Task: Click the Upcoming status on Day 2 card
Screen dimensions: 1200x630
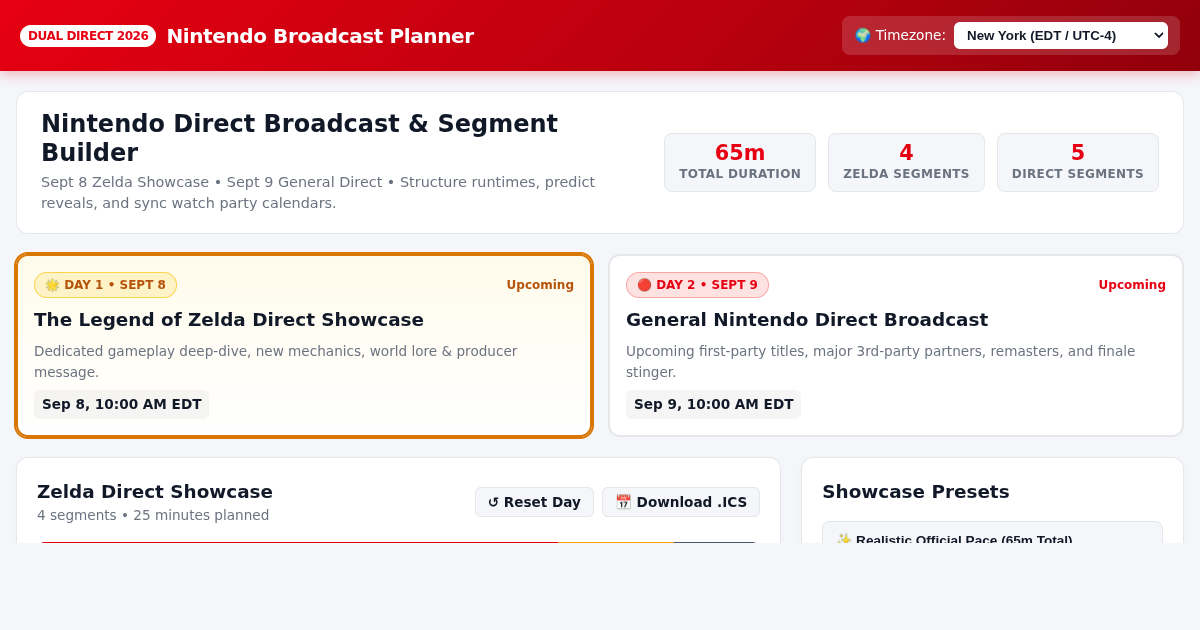Action: (1132, 285)
